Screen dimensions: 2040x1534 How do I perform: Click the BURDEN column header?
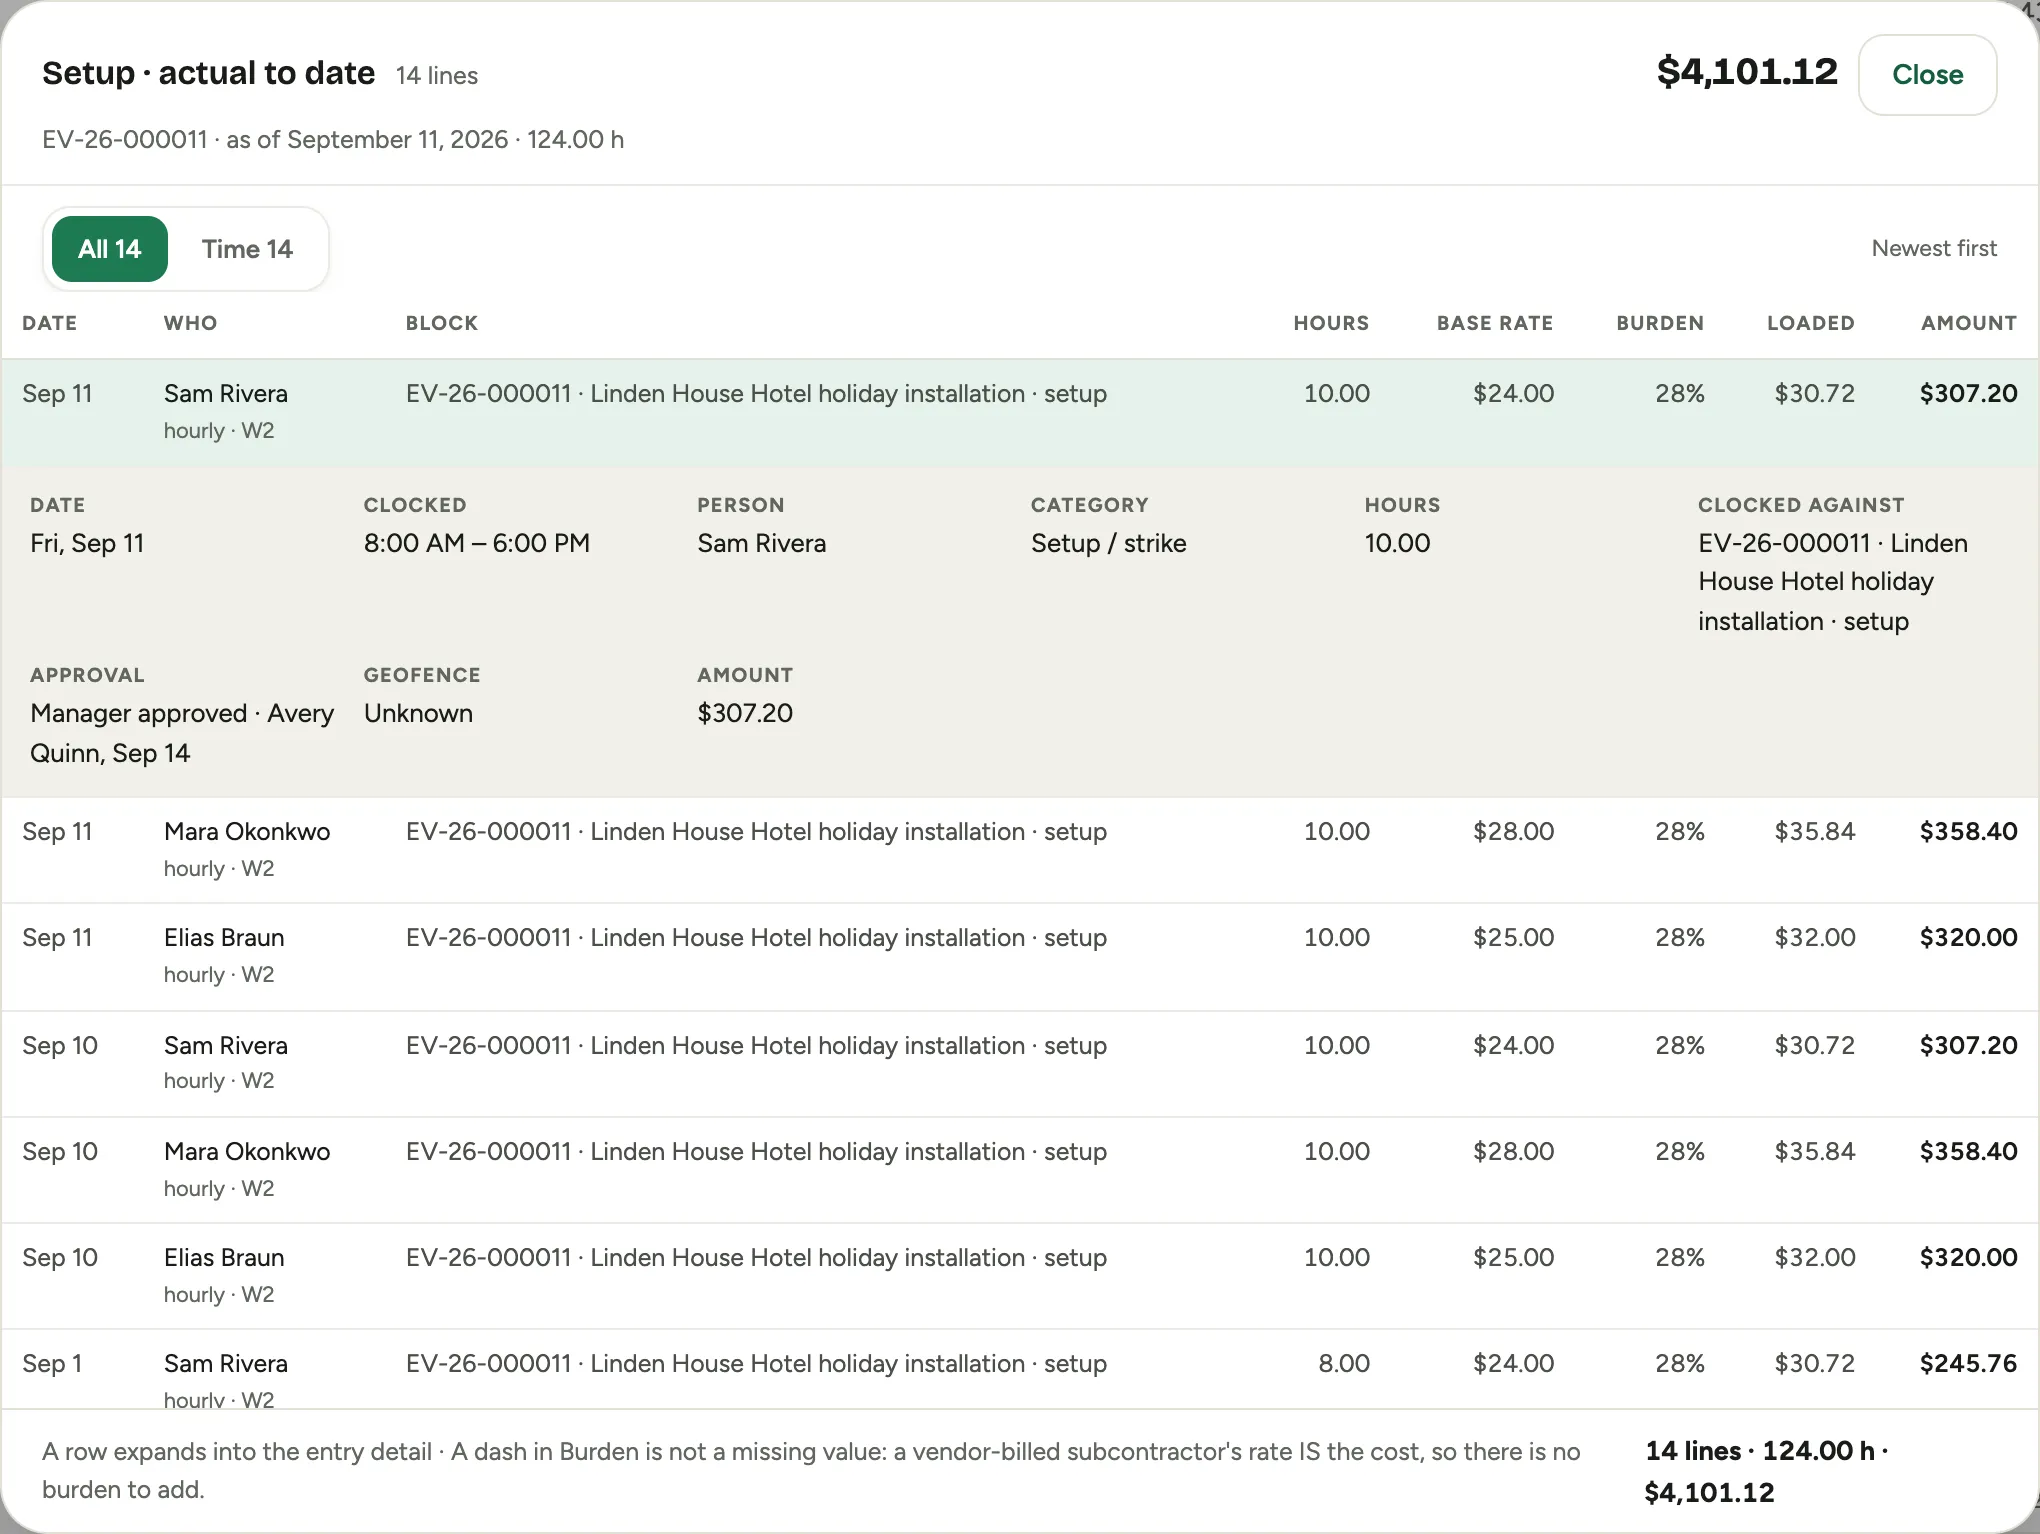pos(1660,323)
